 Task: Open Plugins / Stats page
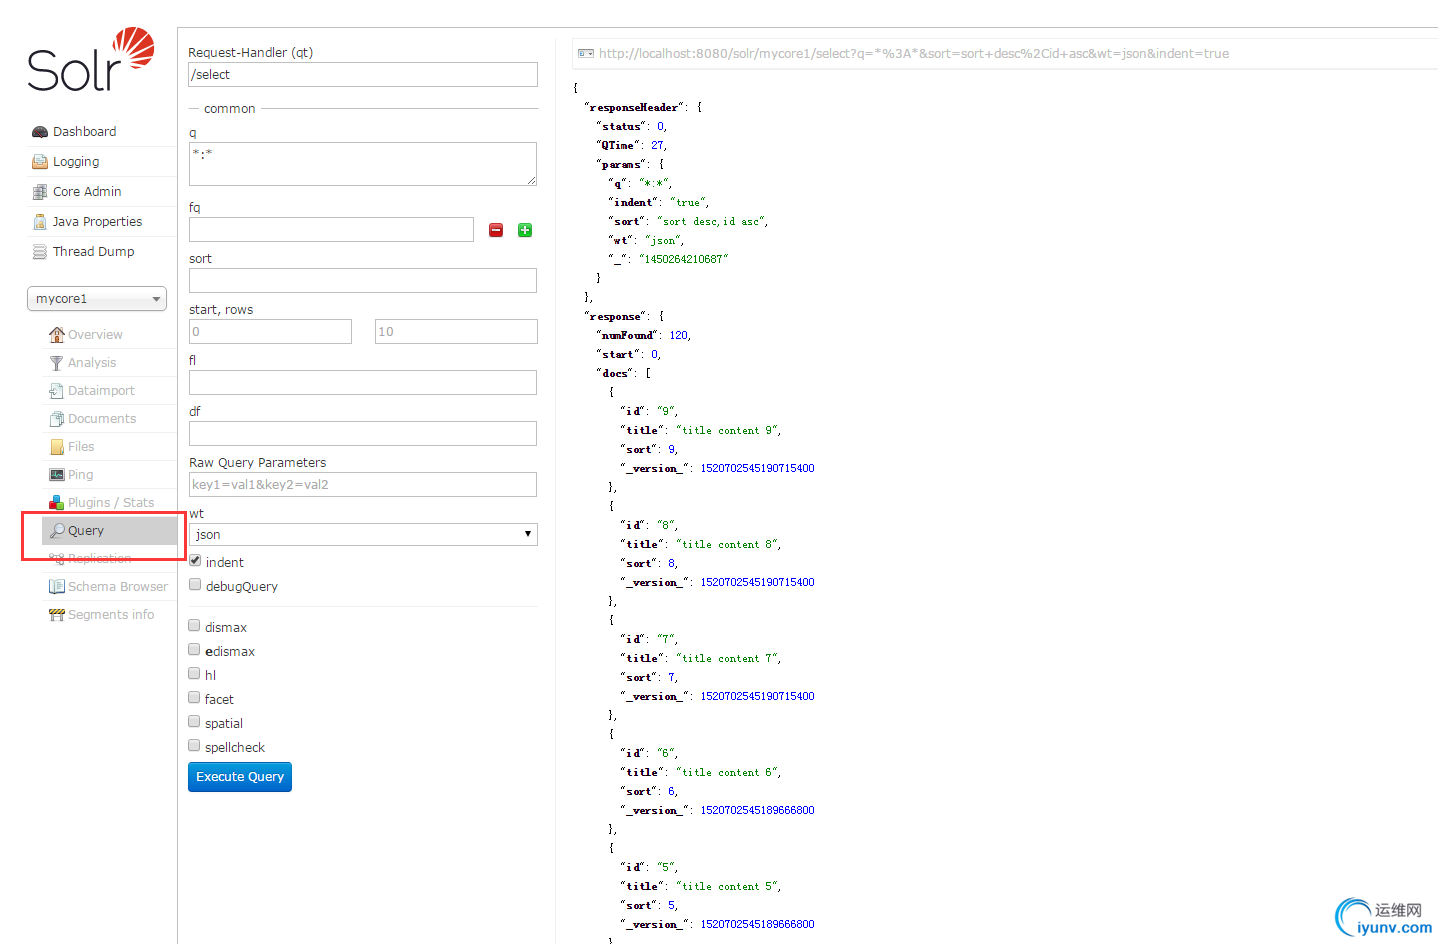111,503
